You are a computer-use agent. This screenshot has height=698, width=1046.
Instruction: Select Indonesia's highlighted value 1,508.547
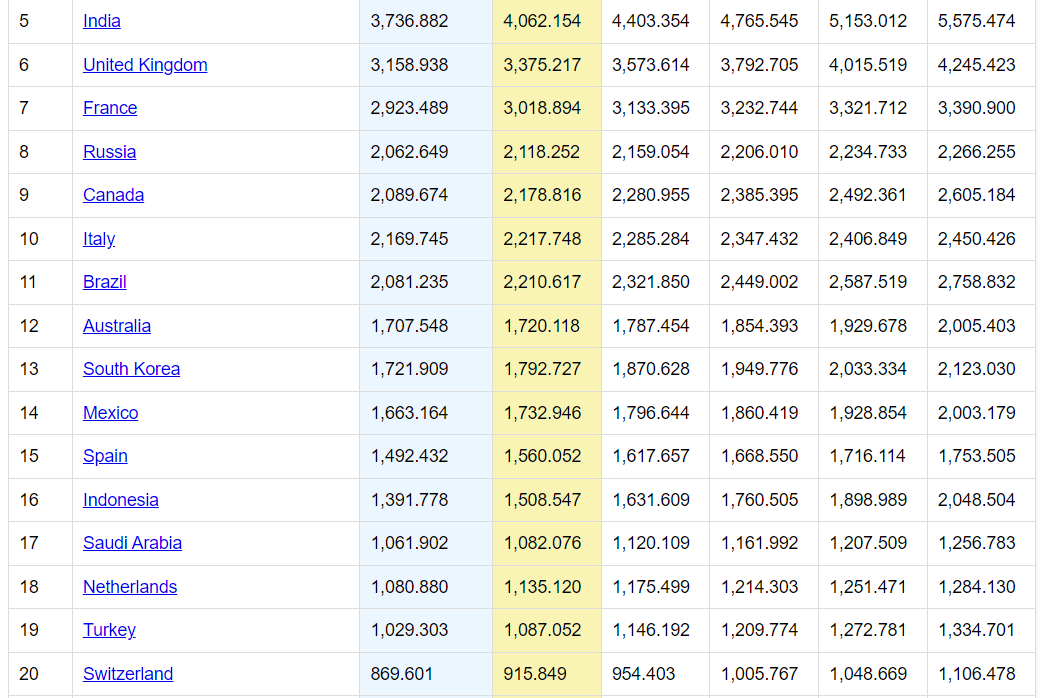tap(542, 500)
